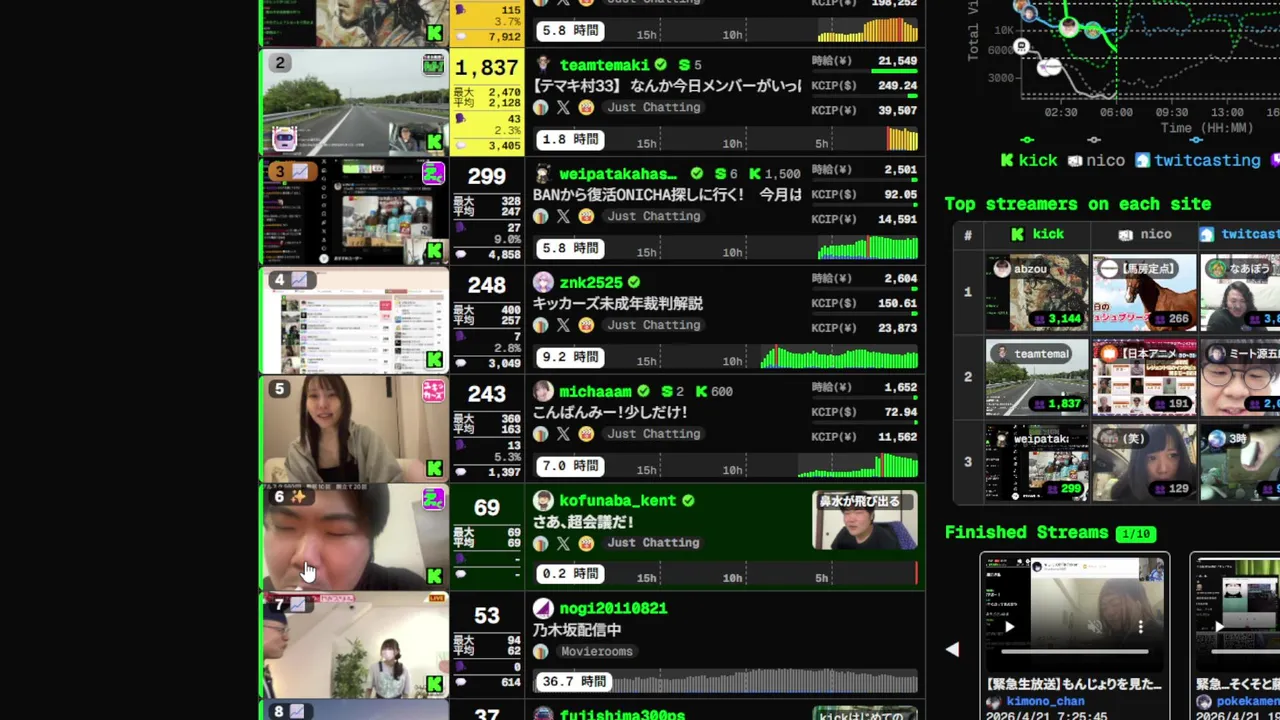Select the twitcasting column header

tap(1240, 234)
